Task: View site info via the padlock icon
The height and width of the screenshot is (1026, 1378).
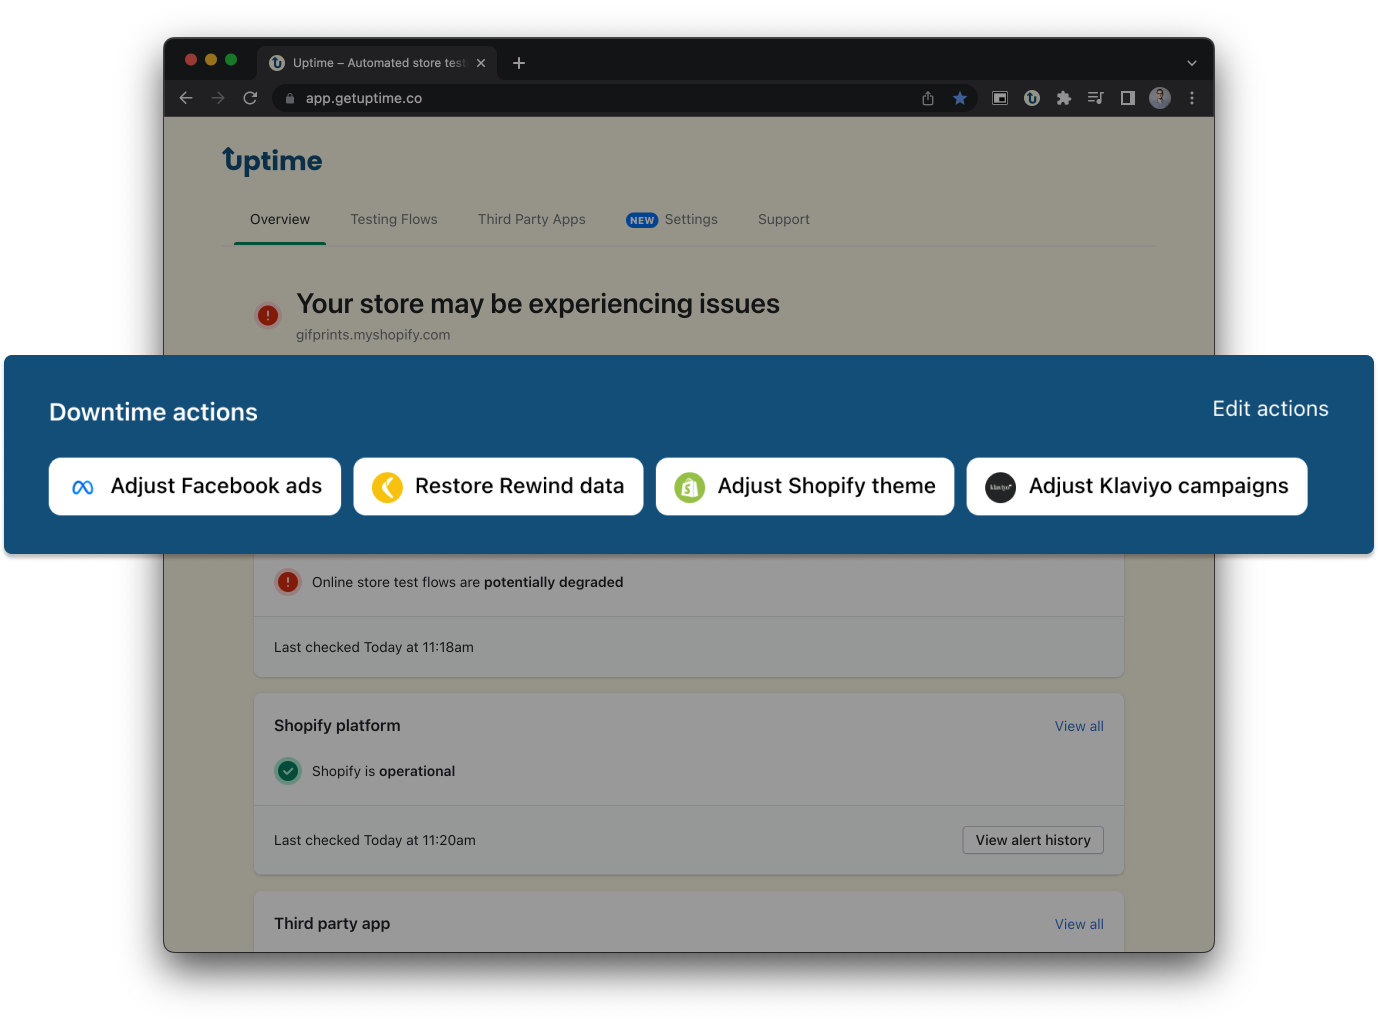Action: 290,98
